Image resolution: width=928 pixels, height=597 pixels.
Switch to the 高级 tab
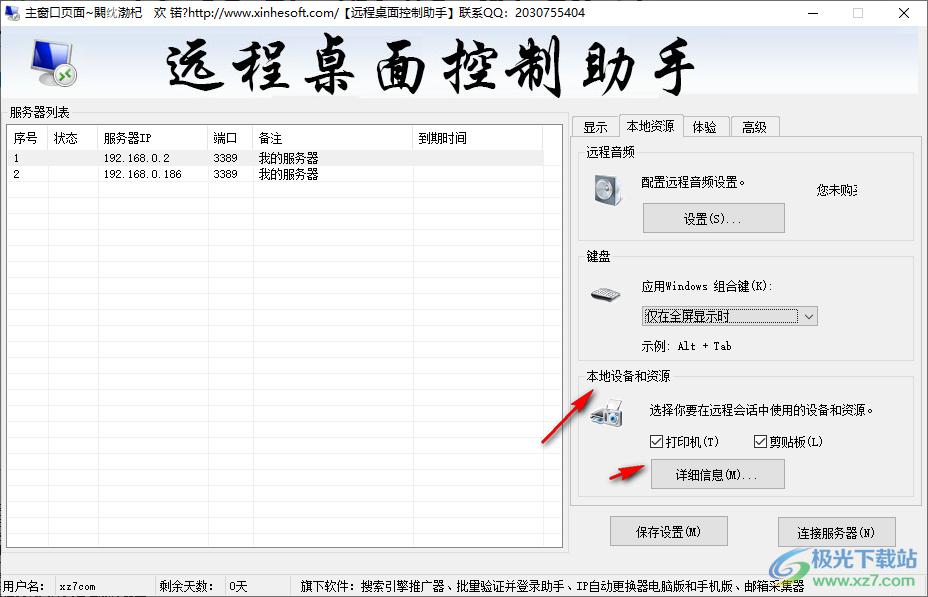pyautogui.click(x=755, y=126)
